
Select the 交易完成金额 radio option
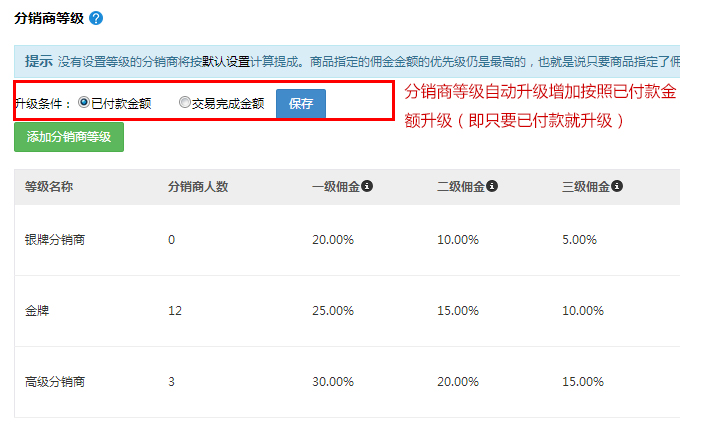[184, 103]
